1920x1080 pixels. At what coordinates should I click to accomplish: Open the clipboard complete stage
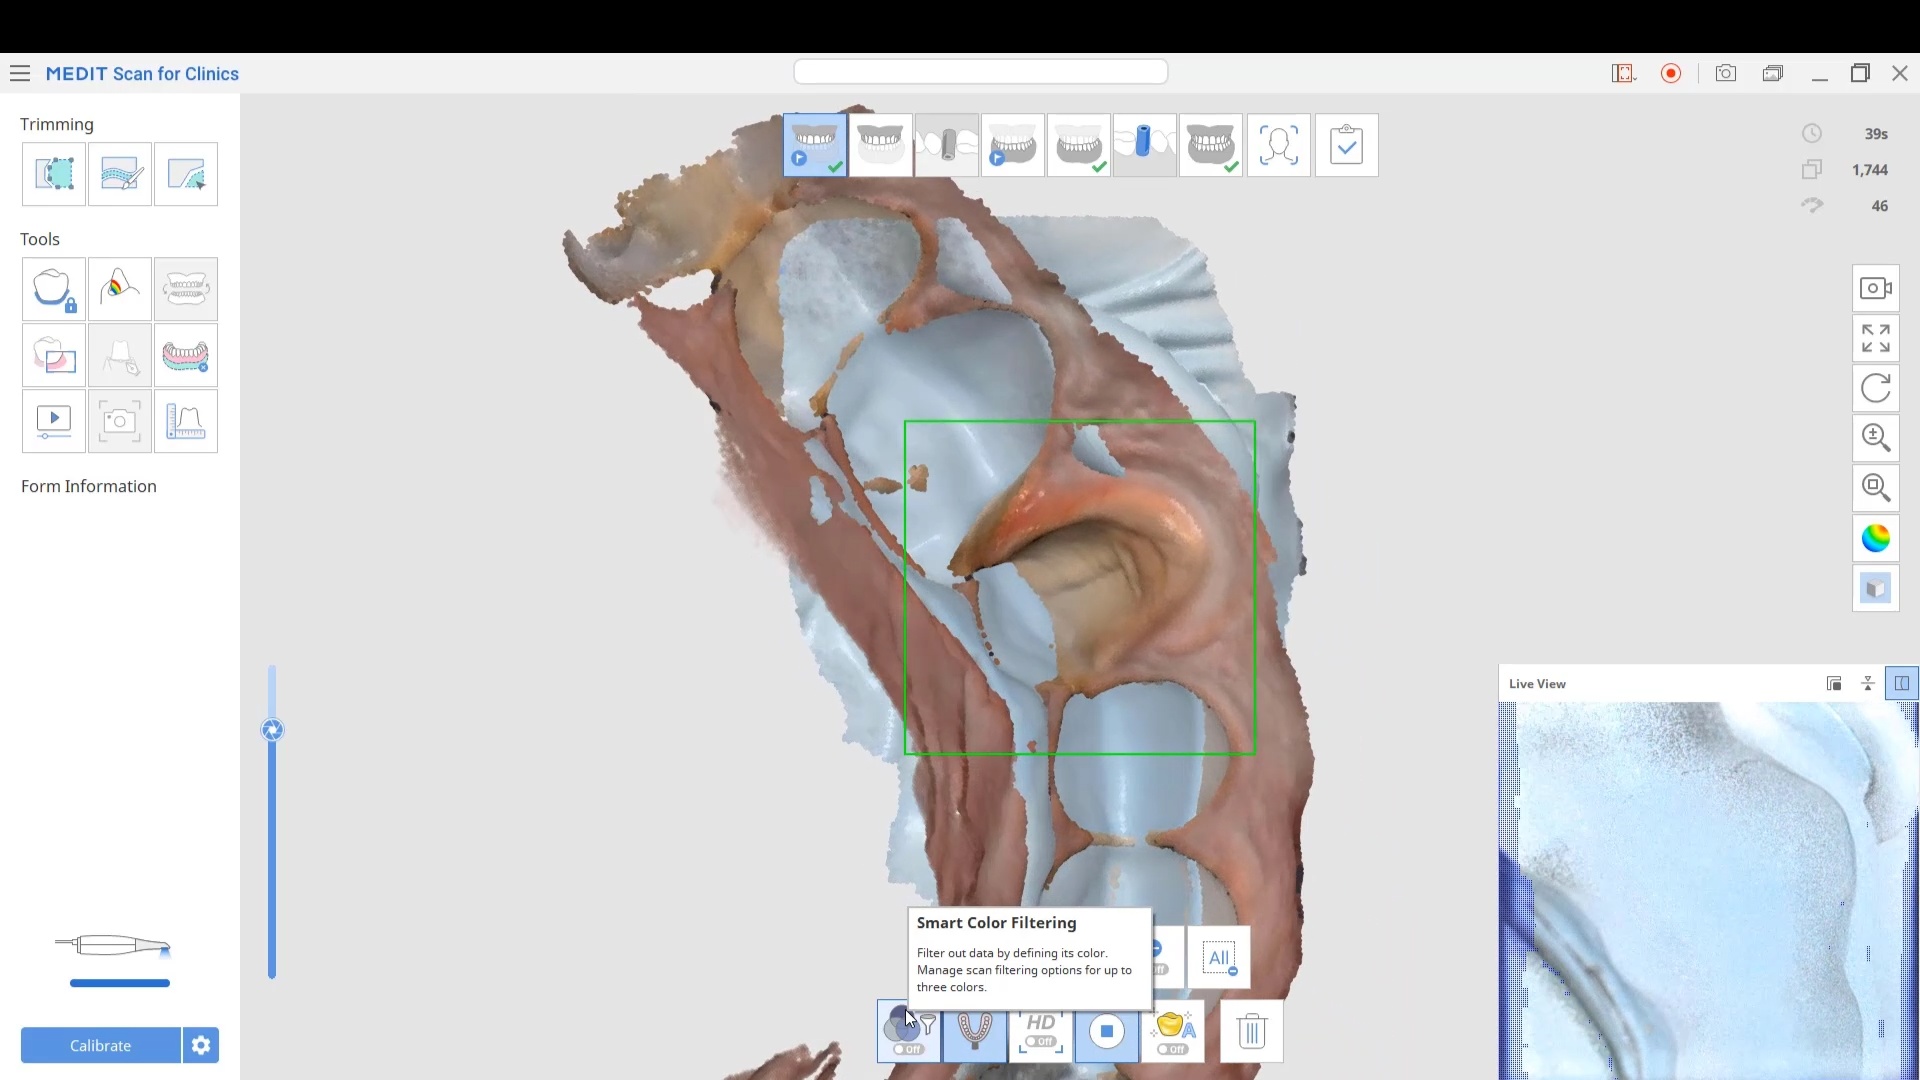pos(1347,145)
